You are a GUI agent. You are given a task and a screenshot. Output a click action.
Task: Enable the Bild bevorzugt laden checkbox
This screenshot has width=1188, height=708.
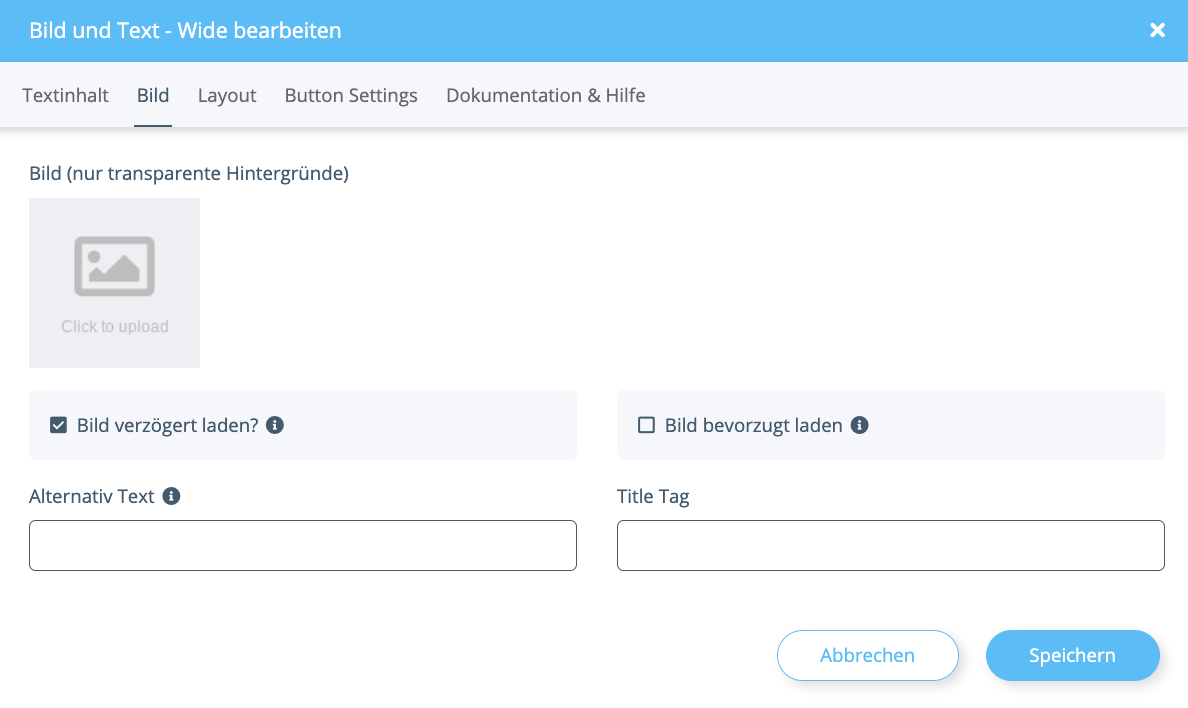point(646,425)
